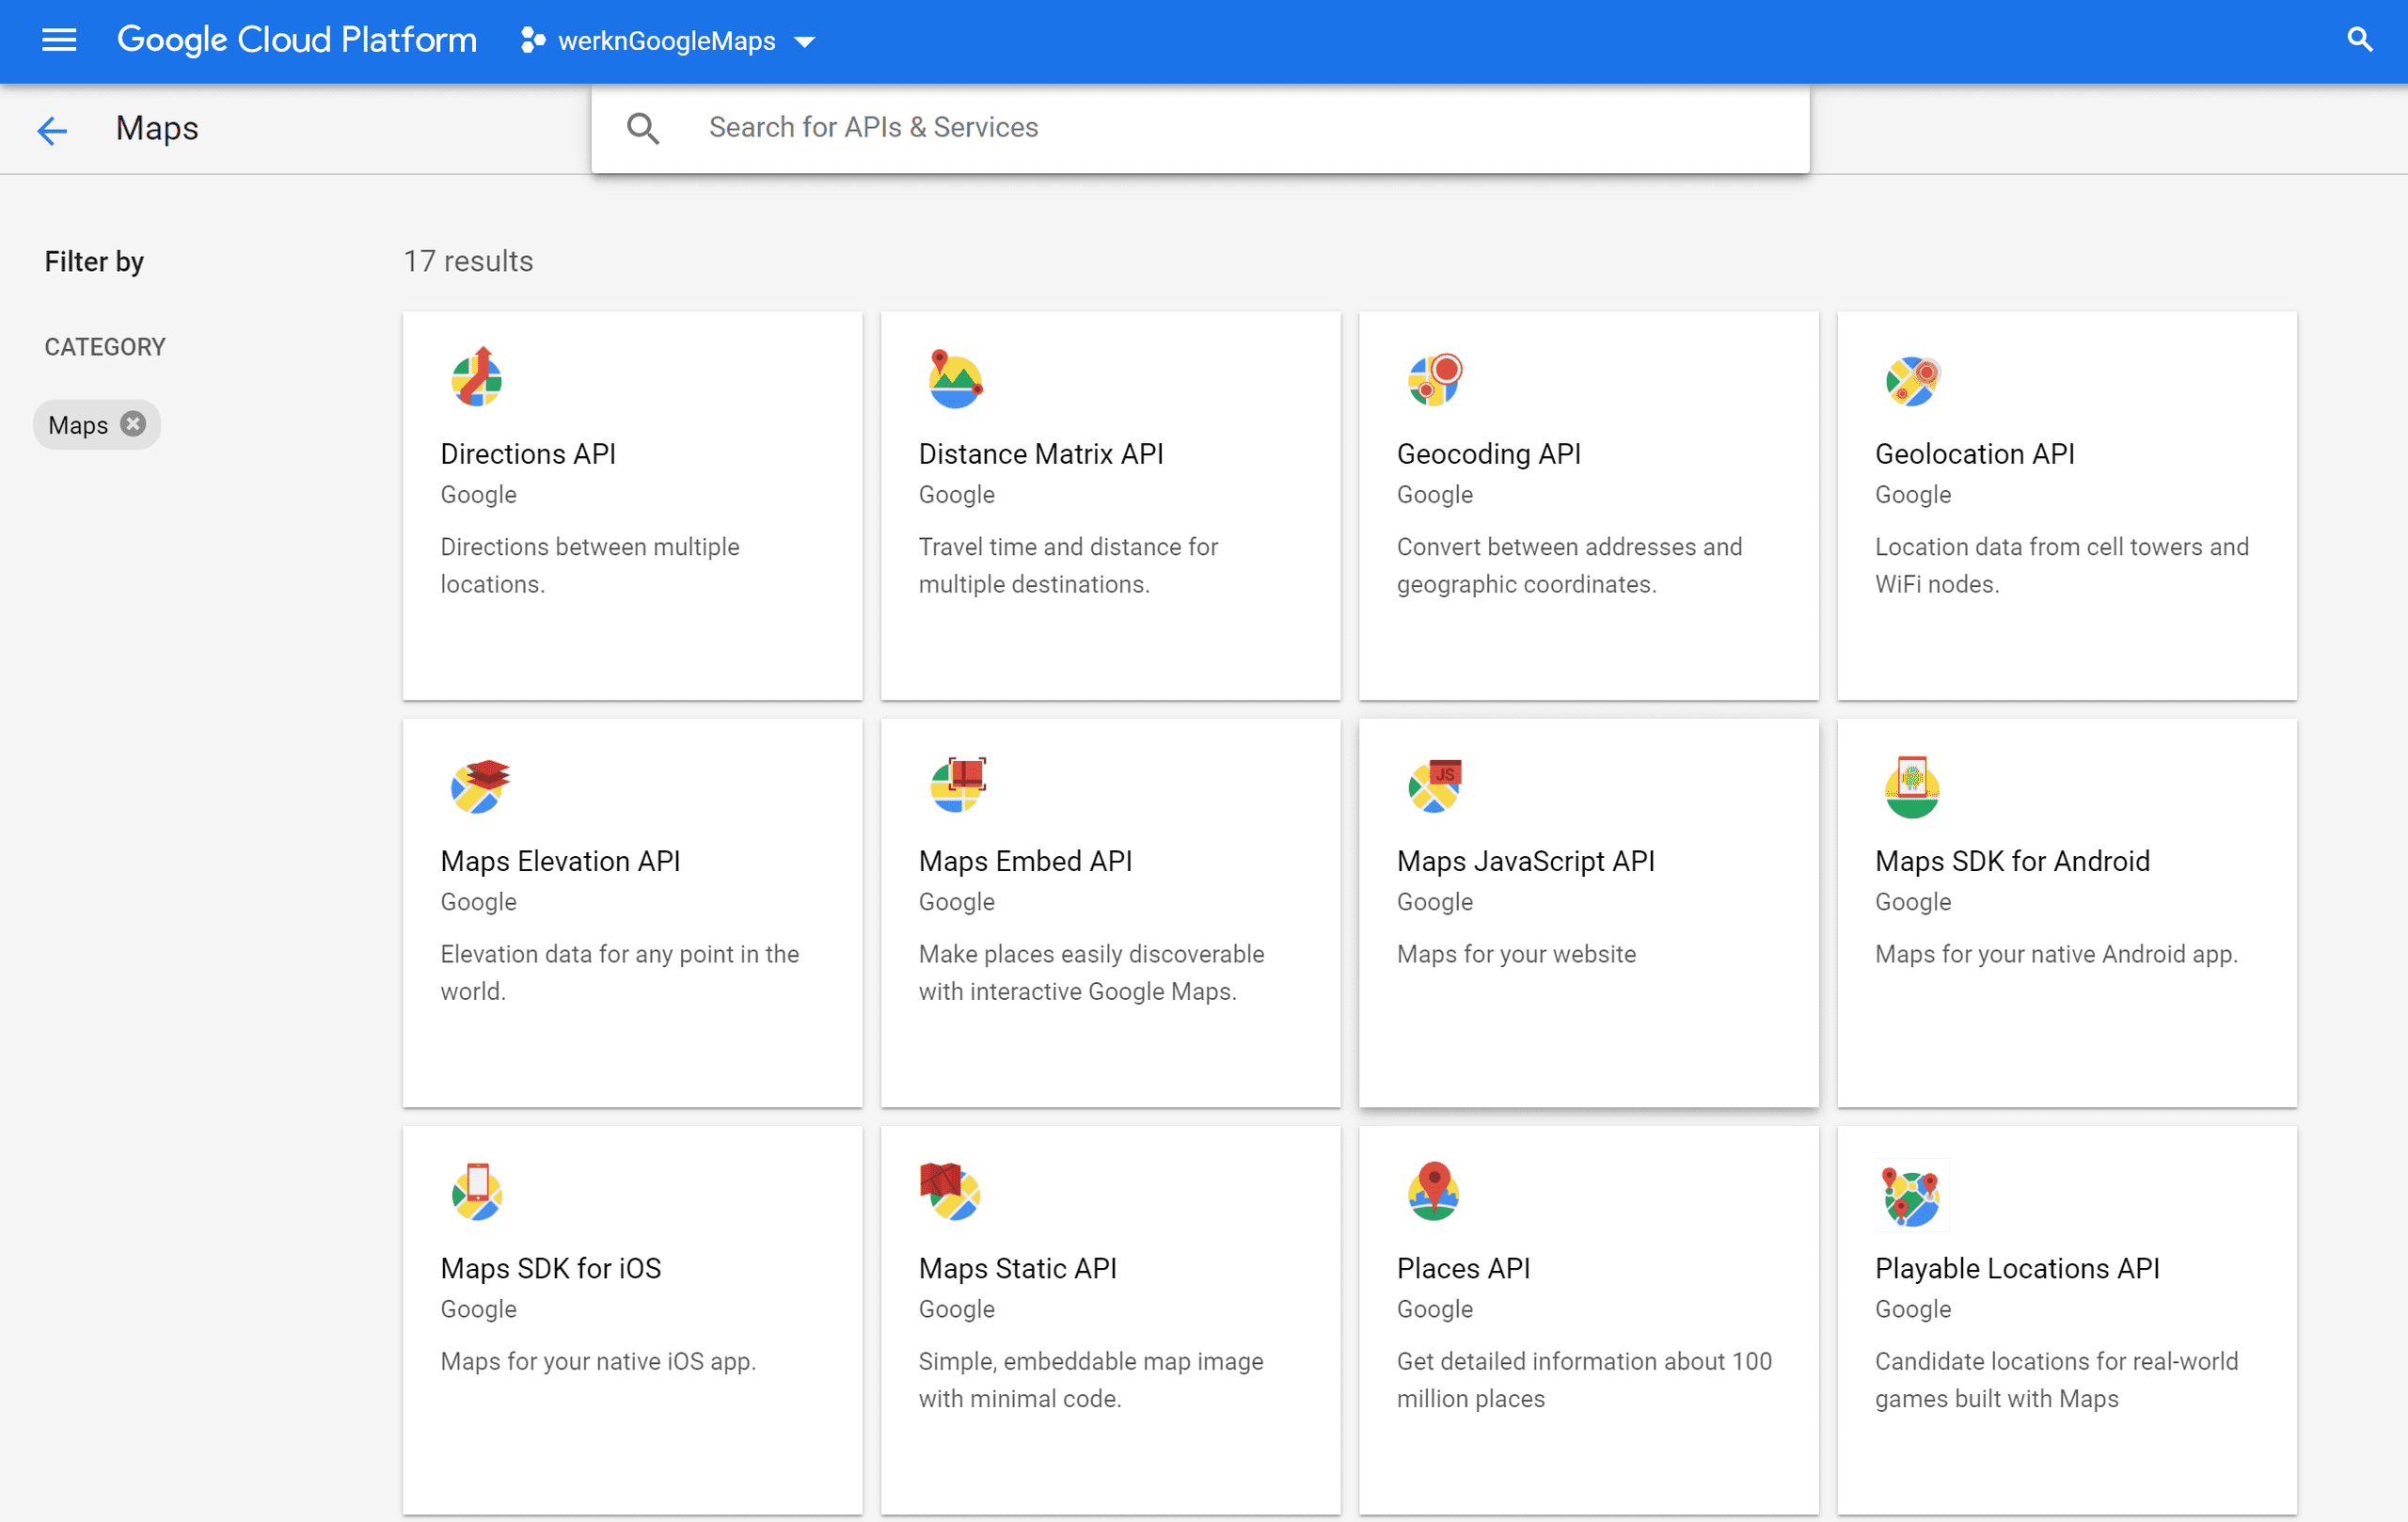Open the Geolocation API title
2408x1522 pixels.
[x=1975, y=454]
